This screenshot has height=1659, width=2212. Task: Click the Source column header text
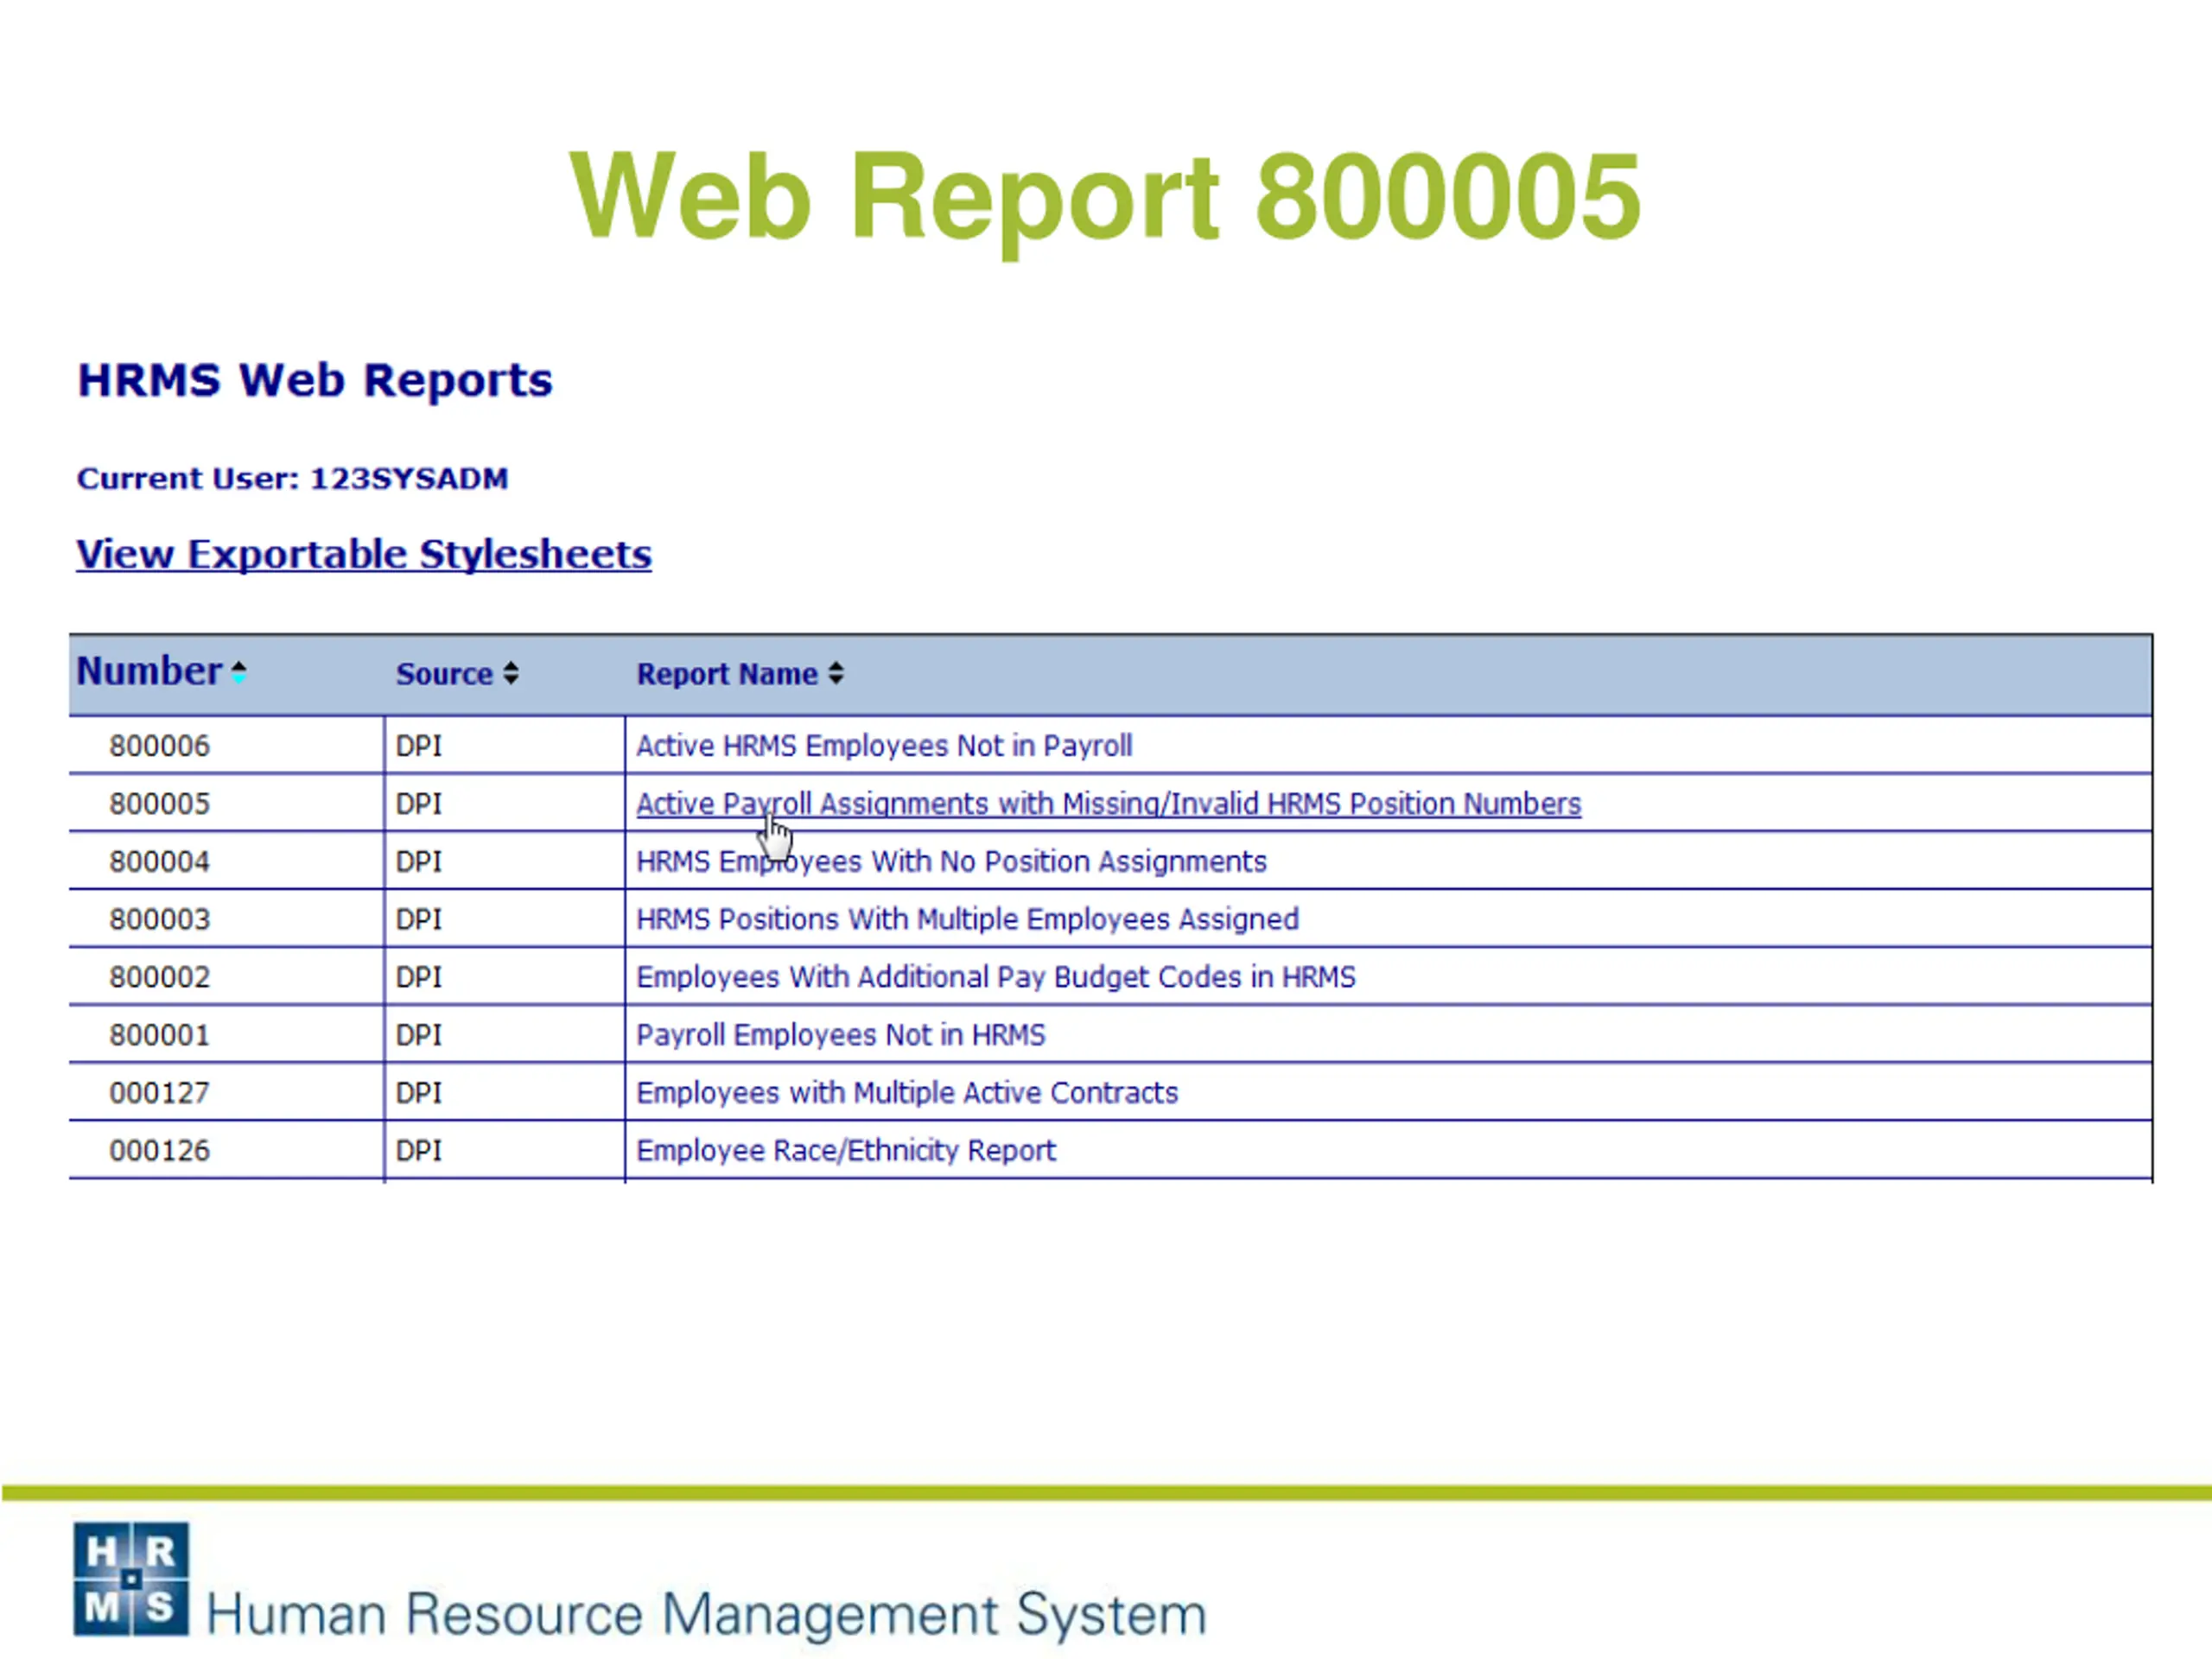444,674
